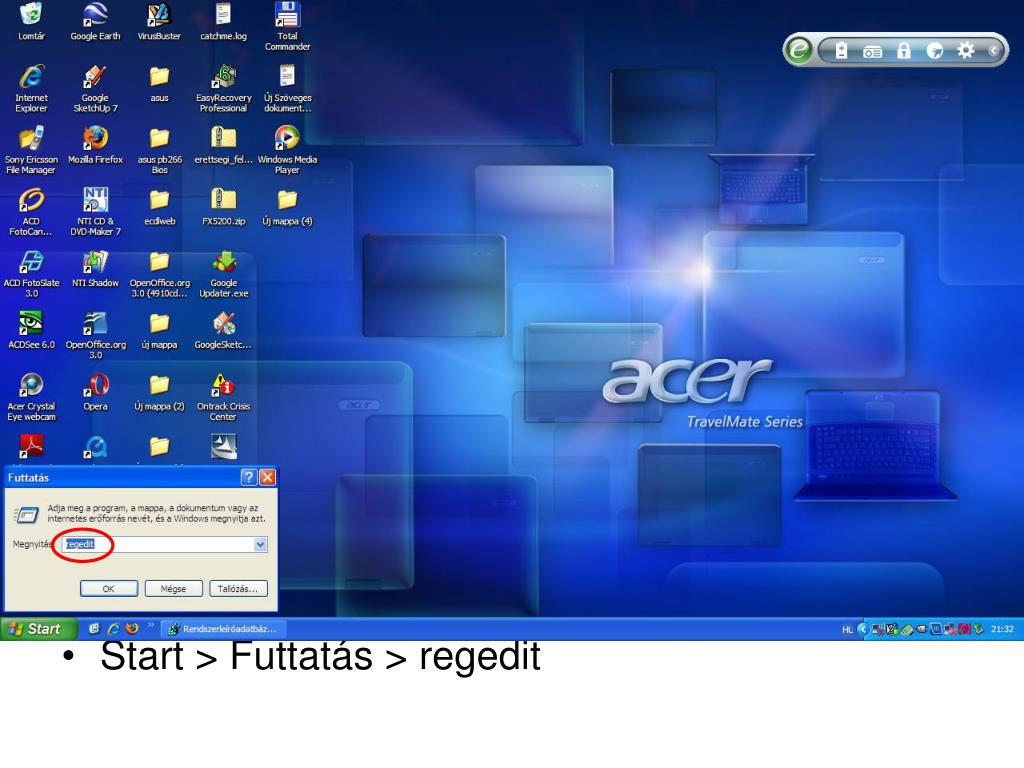
Task: Open Sony Ericsson File Manager icon
Action: 31,150
